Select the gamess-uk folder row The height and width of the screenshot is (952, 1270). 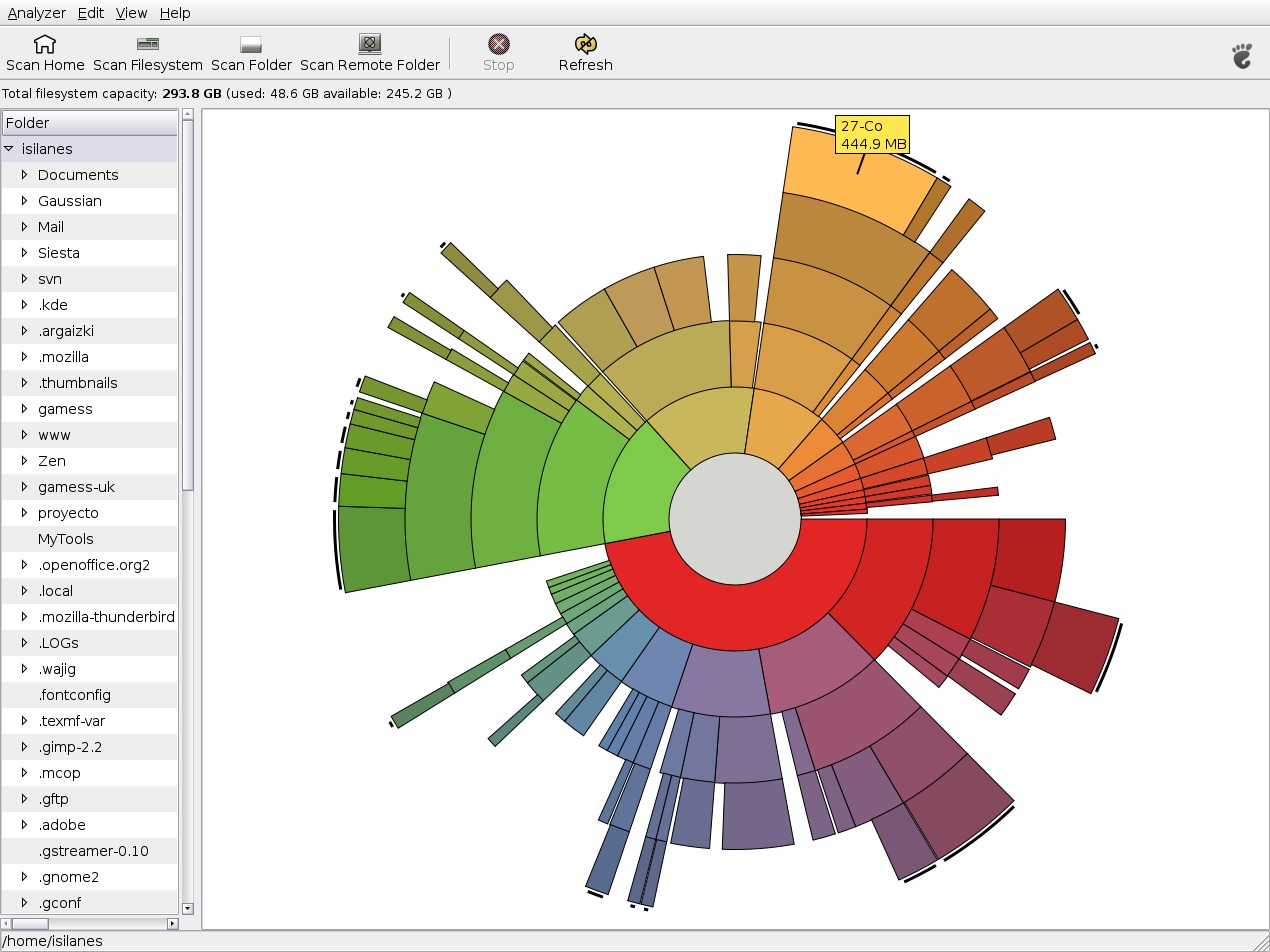[x=90, y=487]
